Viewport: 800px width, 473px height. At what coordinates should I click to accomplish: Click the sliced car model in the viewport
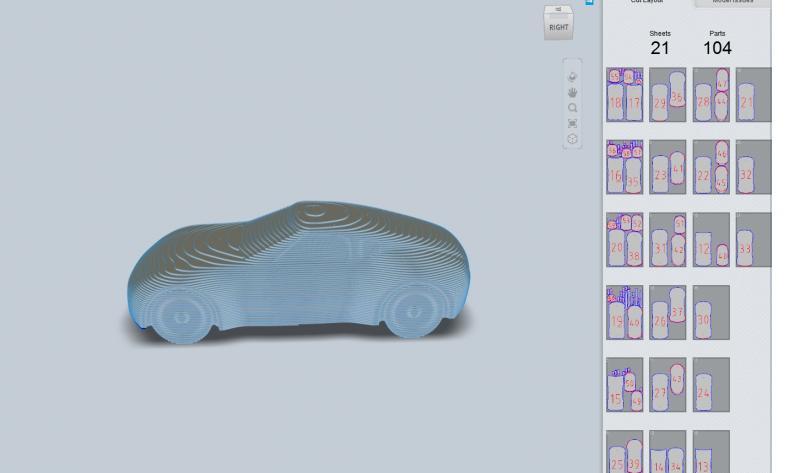click(x=300, y=275)
